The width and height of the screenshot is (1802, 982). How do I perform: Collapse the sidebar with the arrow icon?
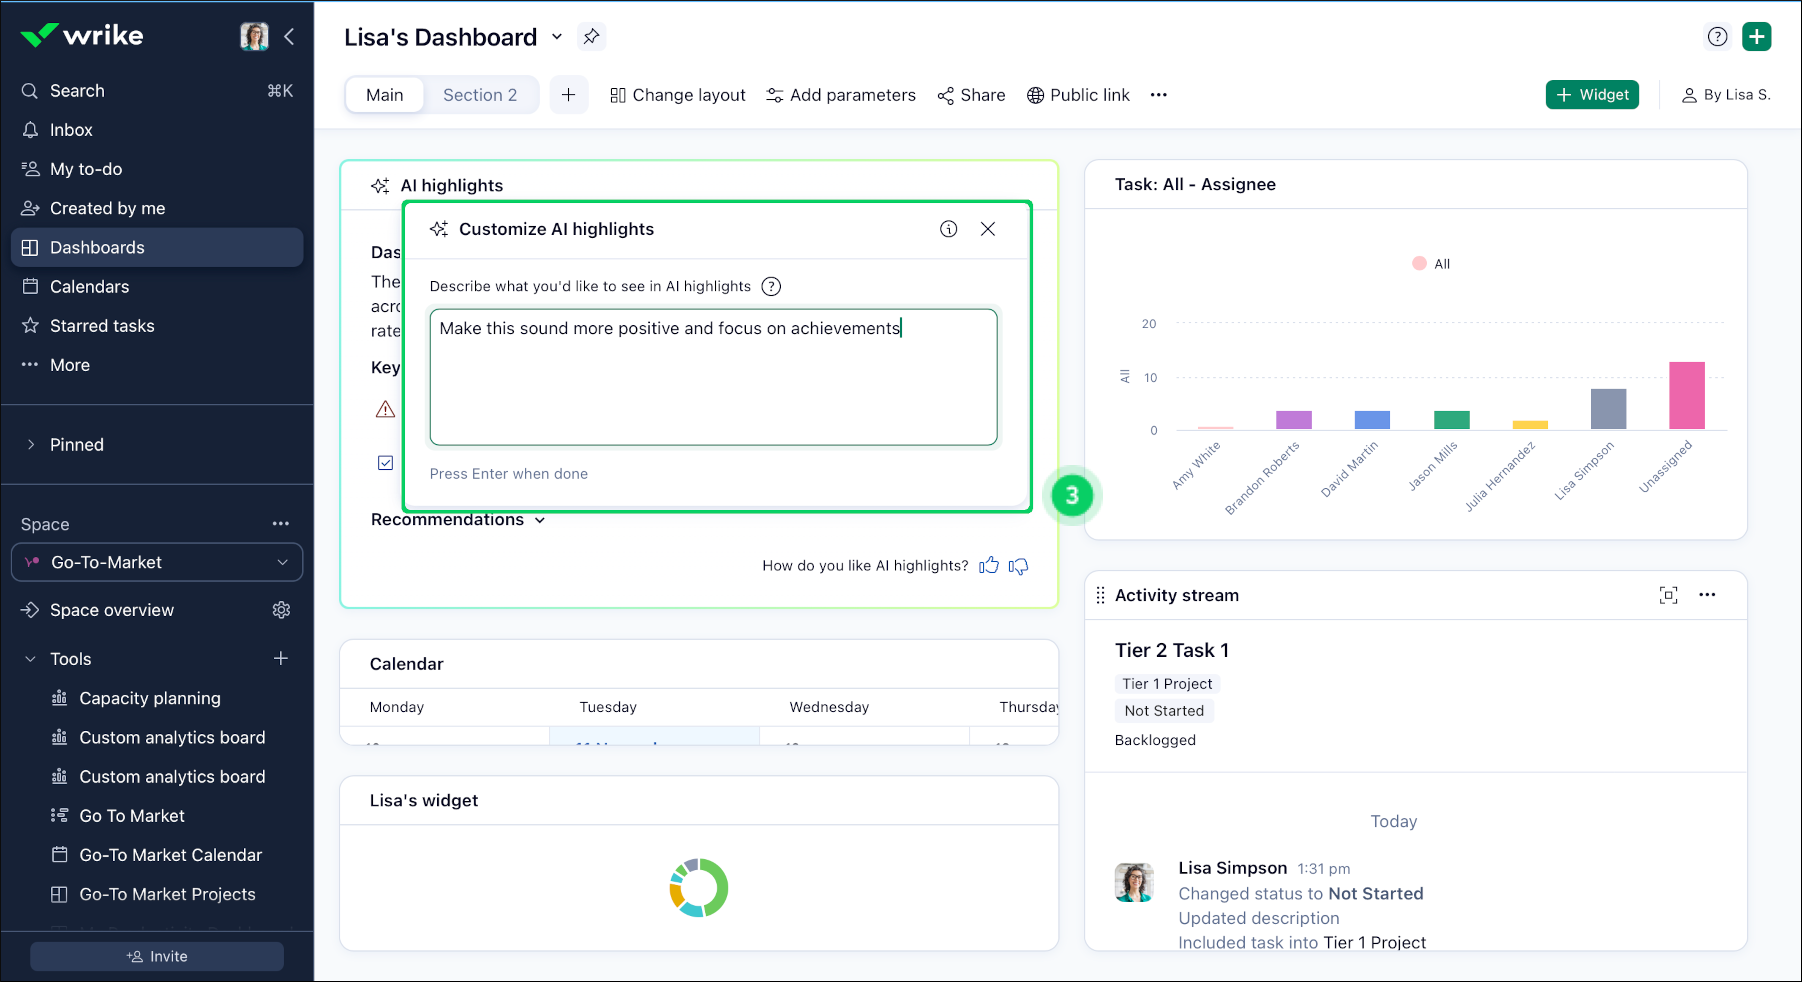point(289,37)
